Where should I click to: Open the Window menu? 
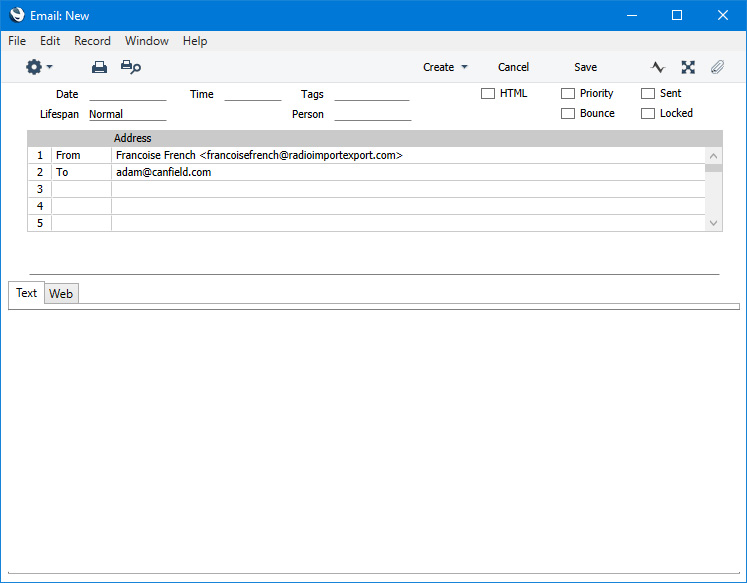(x=147, y=41)
